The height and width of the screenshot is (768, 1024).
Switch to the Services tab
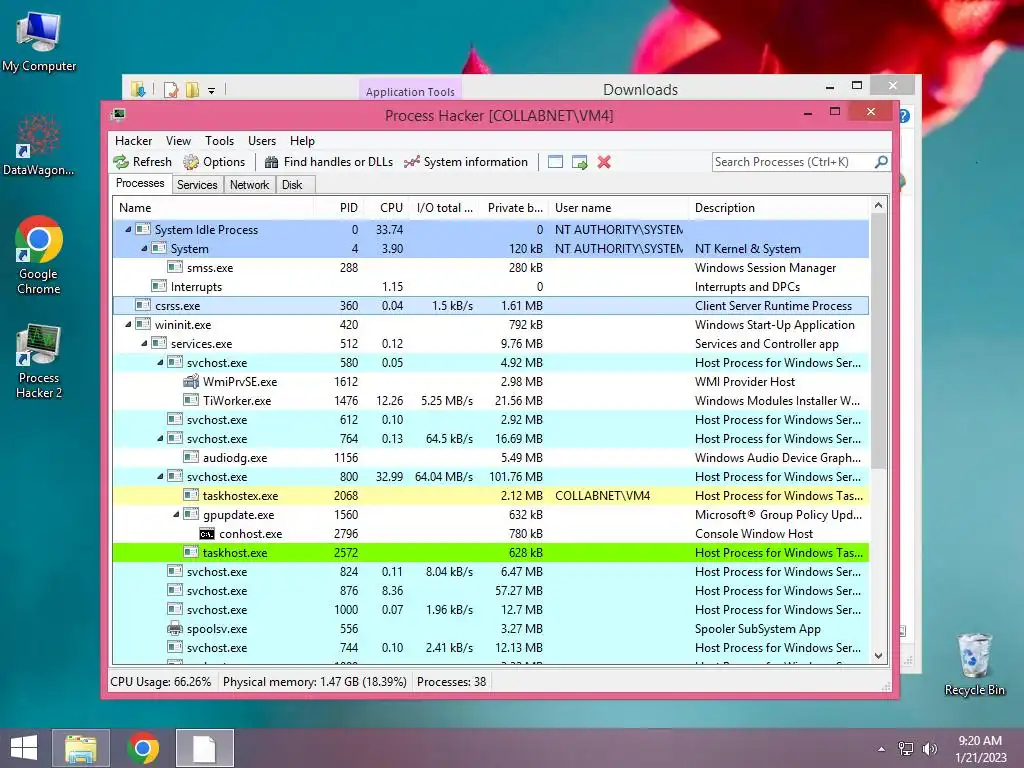[x=197, y=185]
